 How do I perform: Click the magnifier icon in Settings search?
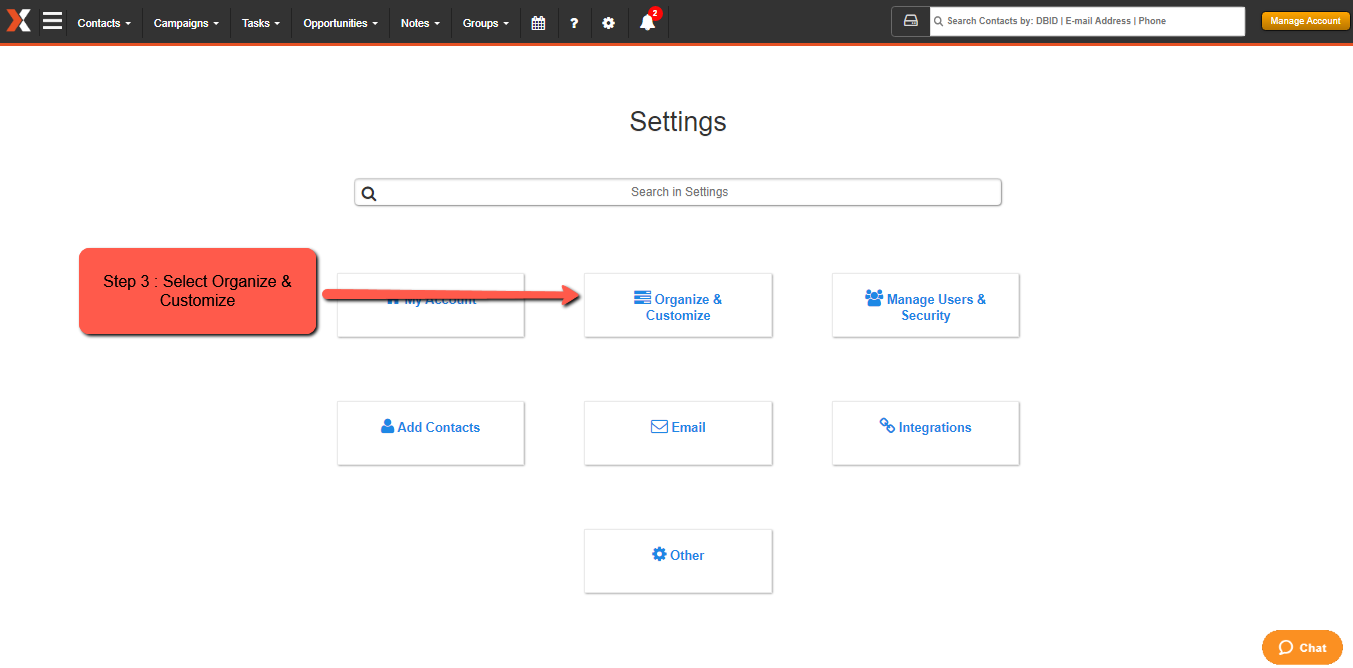[x=369, y=193]
